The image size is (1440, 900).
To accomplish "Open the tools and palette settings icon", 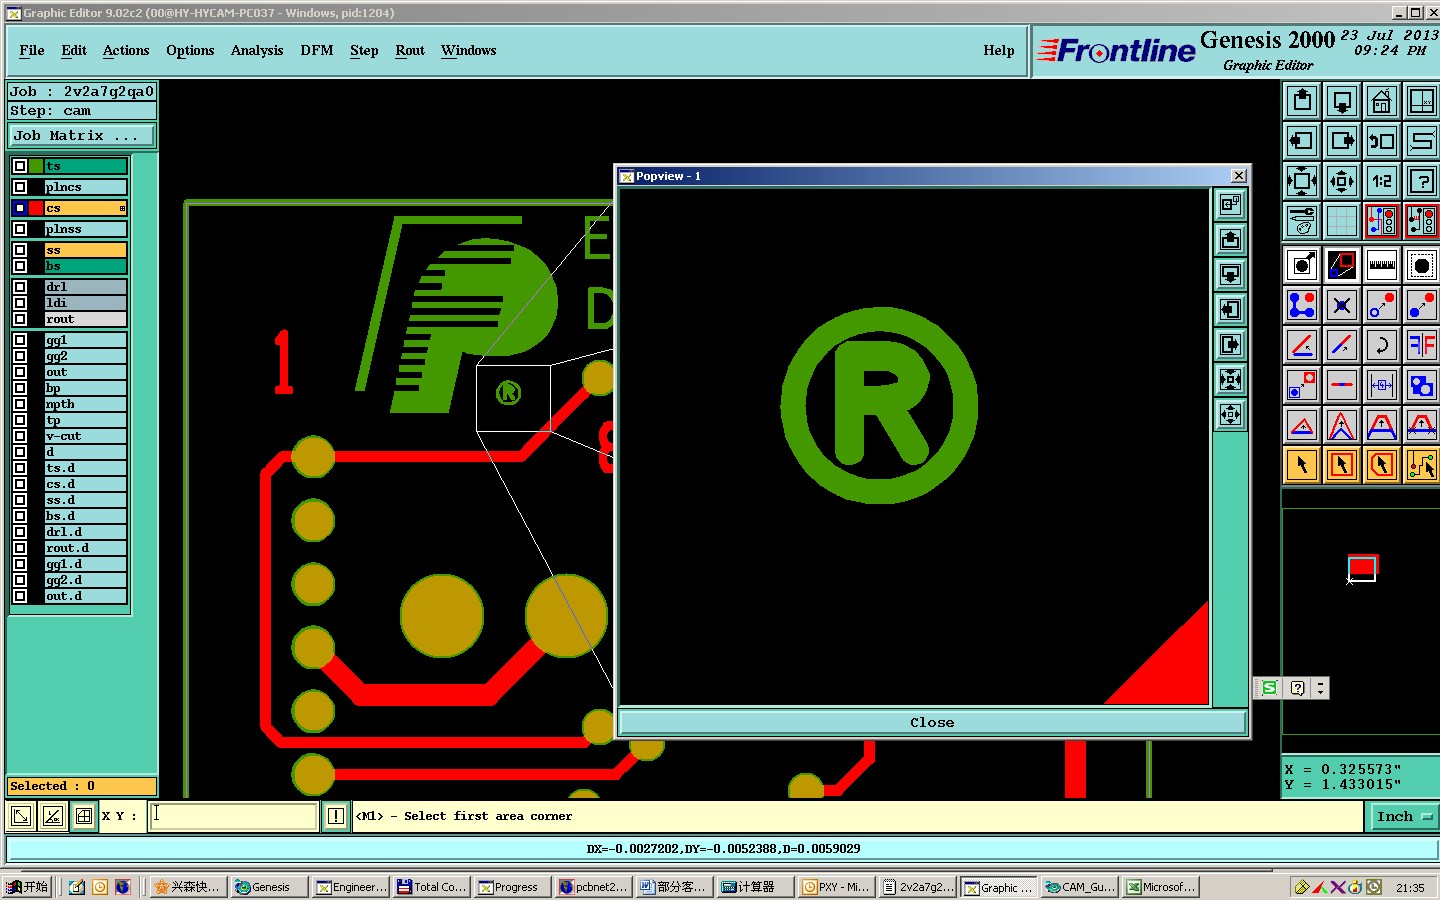I will [x=1302, y=221].
